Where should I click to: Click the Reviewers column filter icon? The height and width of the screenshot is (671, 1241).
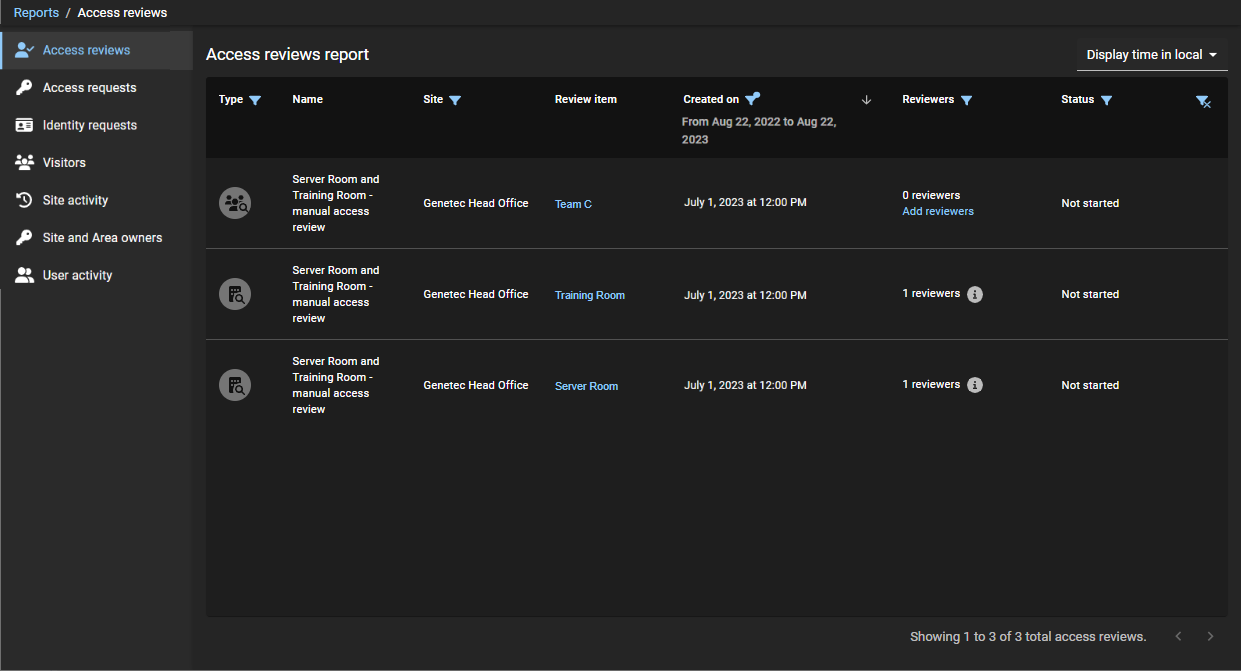(966, 100)
